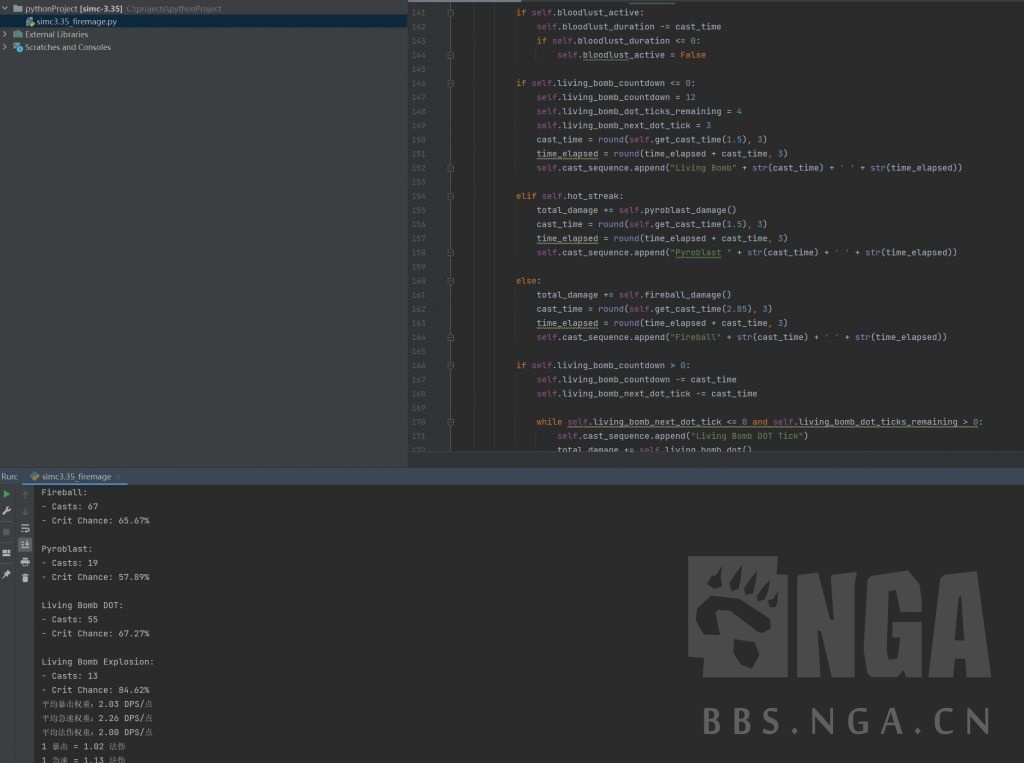Click the Restore Layout icon in Run panel
This screenshot has width=1024, height=763.
pos(7,552)
